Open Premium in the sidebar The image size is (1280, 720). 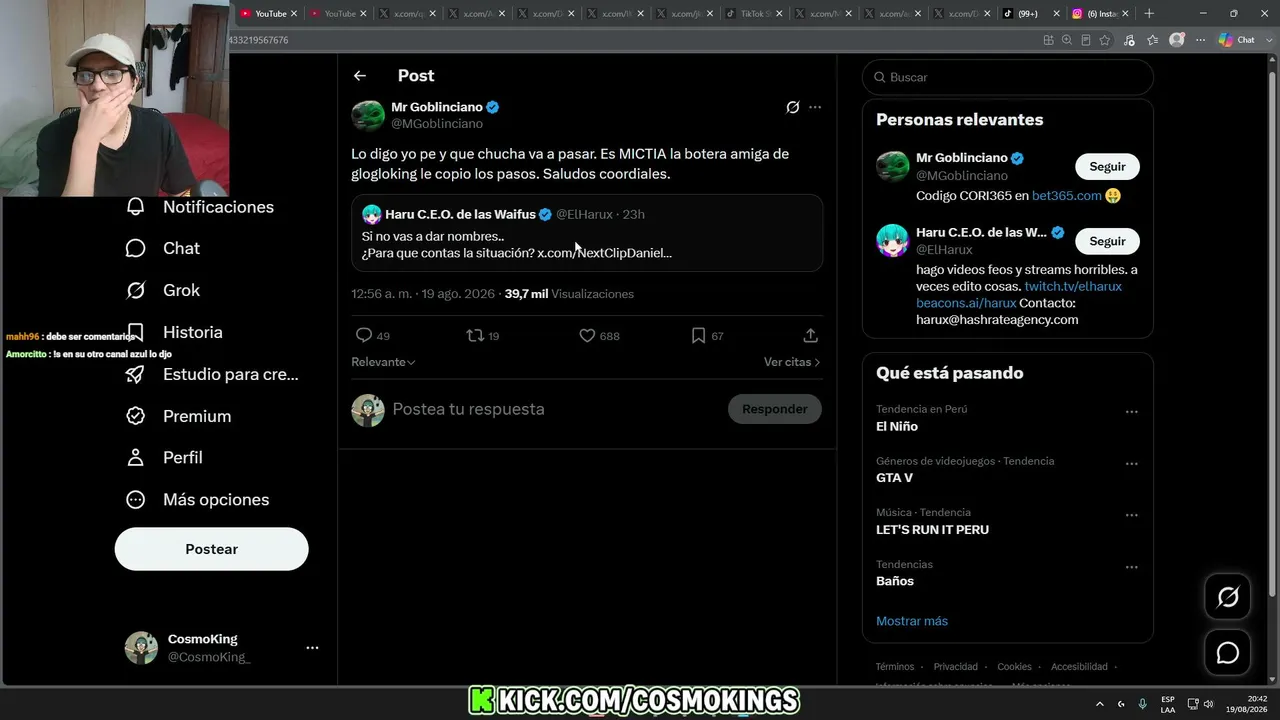[179, 416]
